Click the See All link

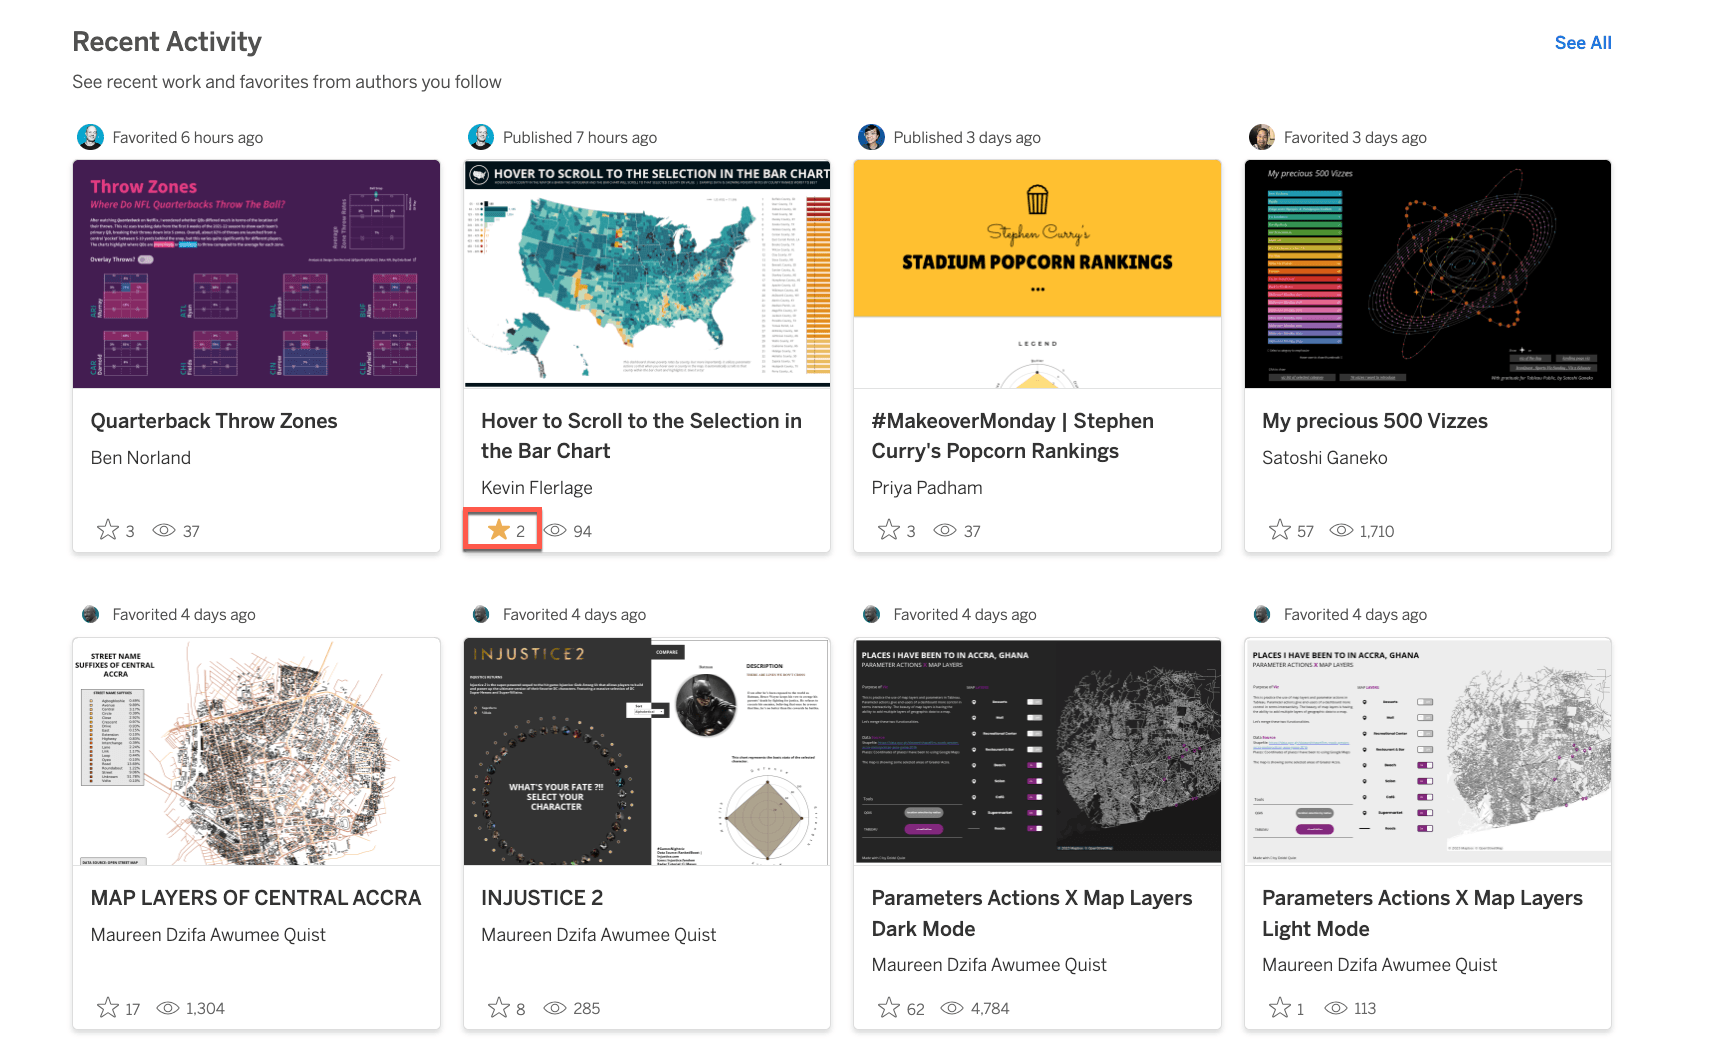coord(1583,43)
